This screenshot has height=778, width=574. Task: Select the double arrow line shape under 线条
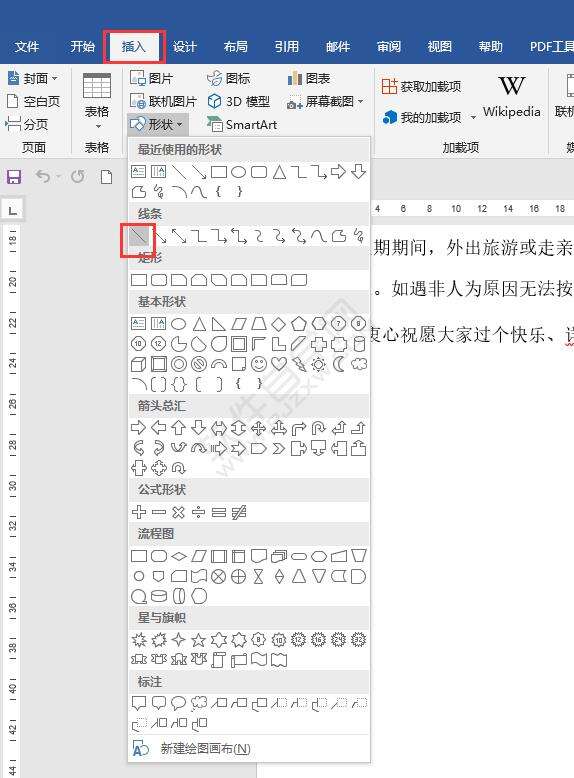point(179,236)
